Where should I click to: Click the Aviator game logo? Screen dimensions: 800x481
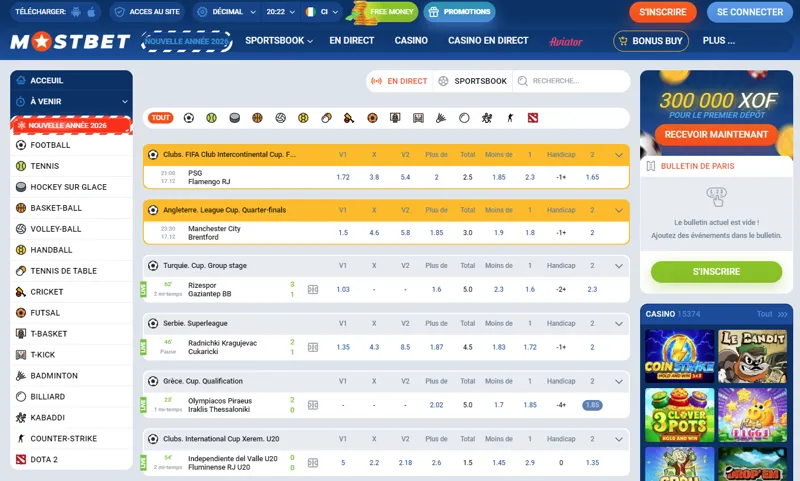click(x=566, y=41)
